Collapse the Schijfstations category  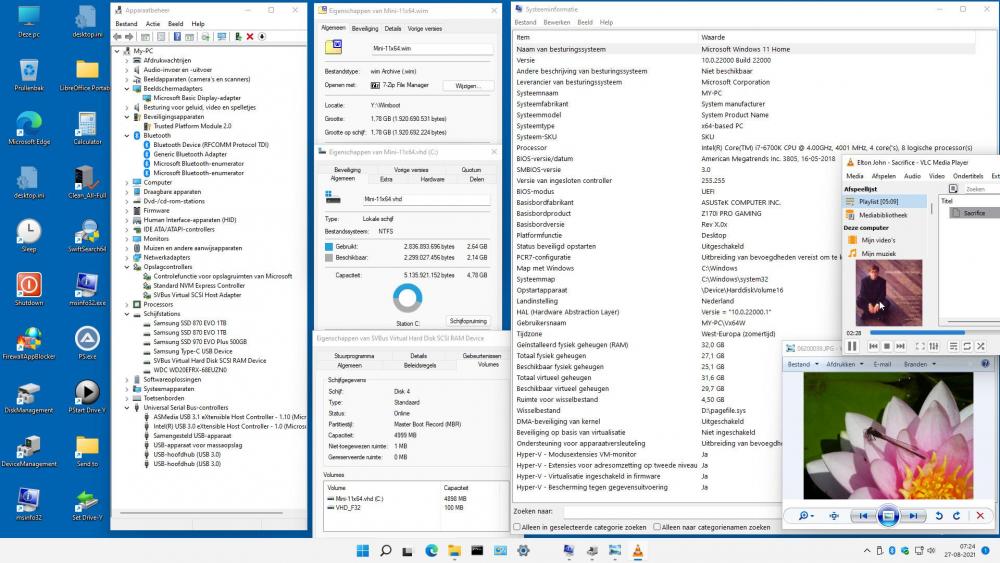point(127,314)
